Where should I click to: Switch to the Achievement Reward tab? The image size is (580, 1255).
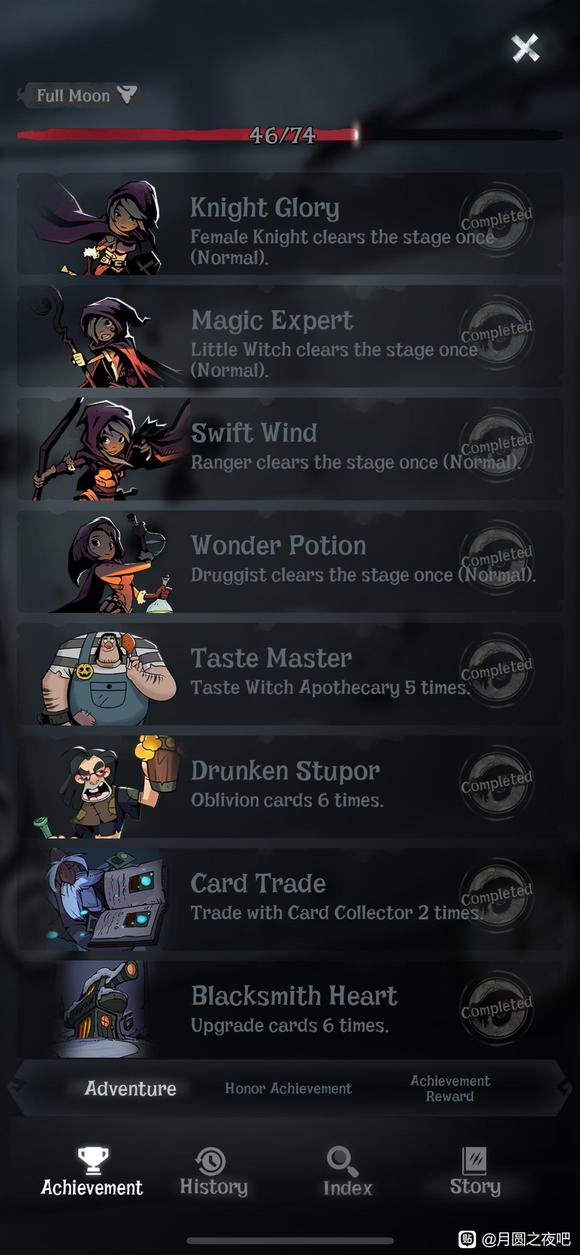point(450,1089)
